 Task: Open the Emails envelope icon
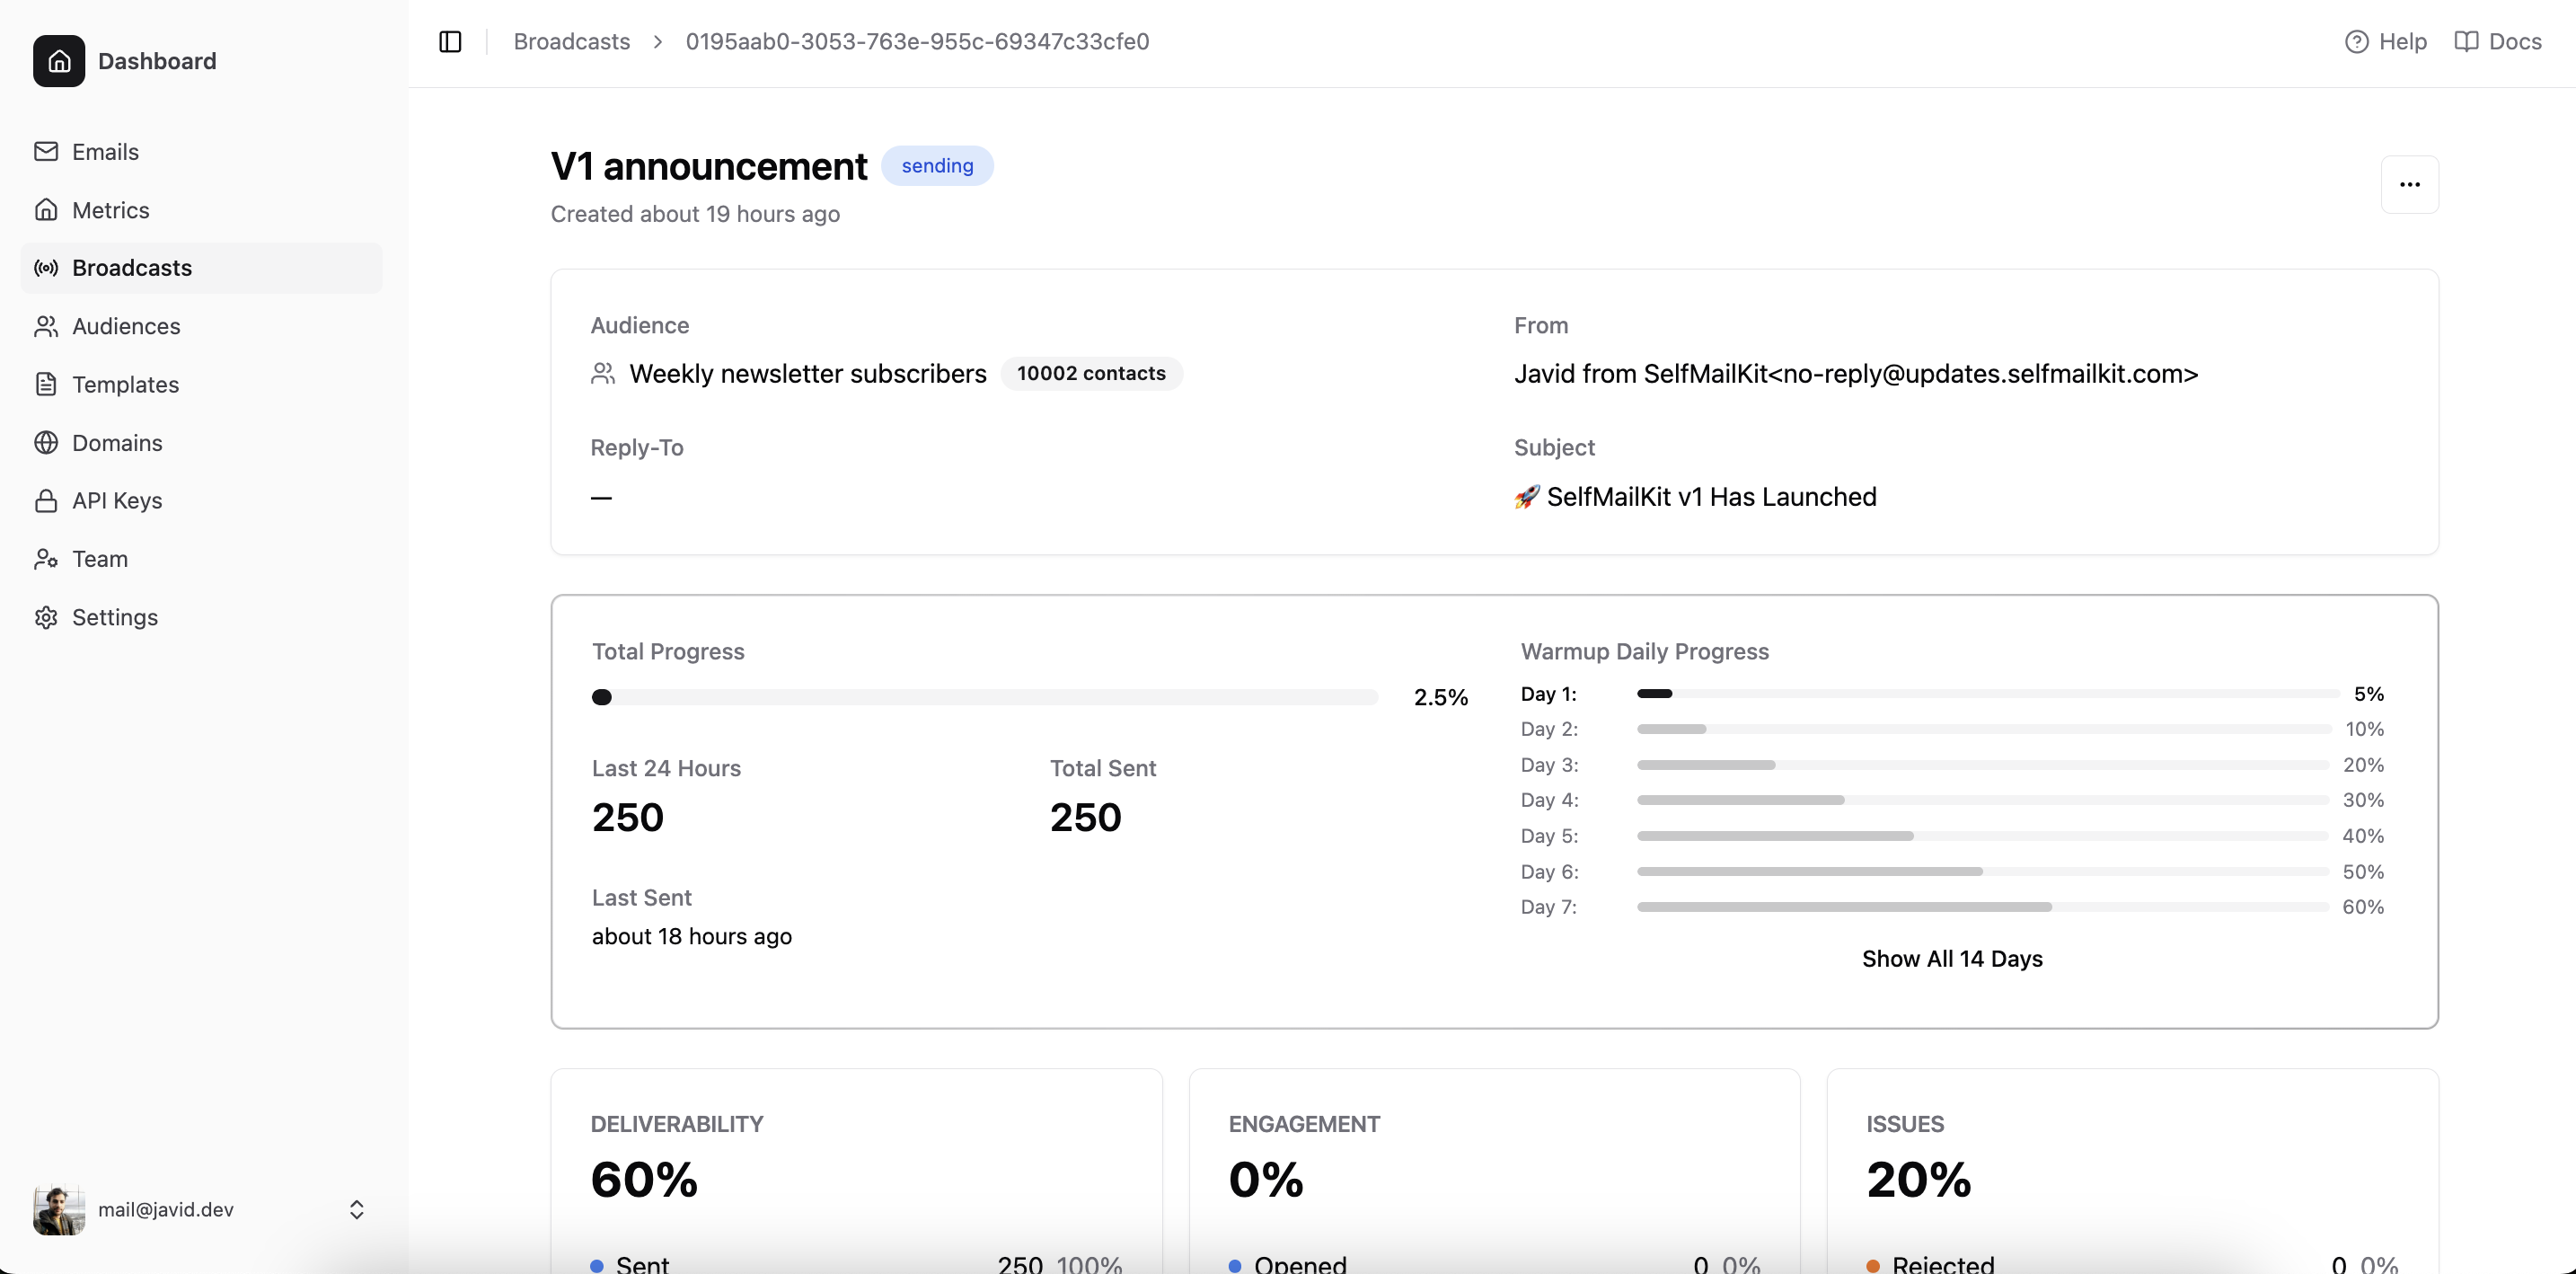point(46,151)
